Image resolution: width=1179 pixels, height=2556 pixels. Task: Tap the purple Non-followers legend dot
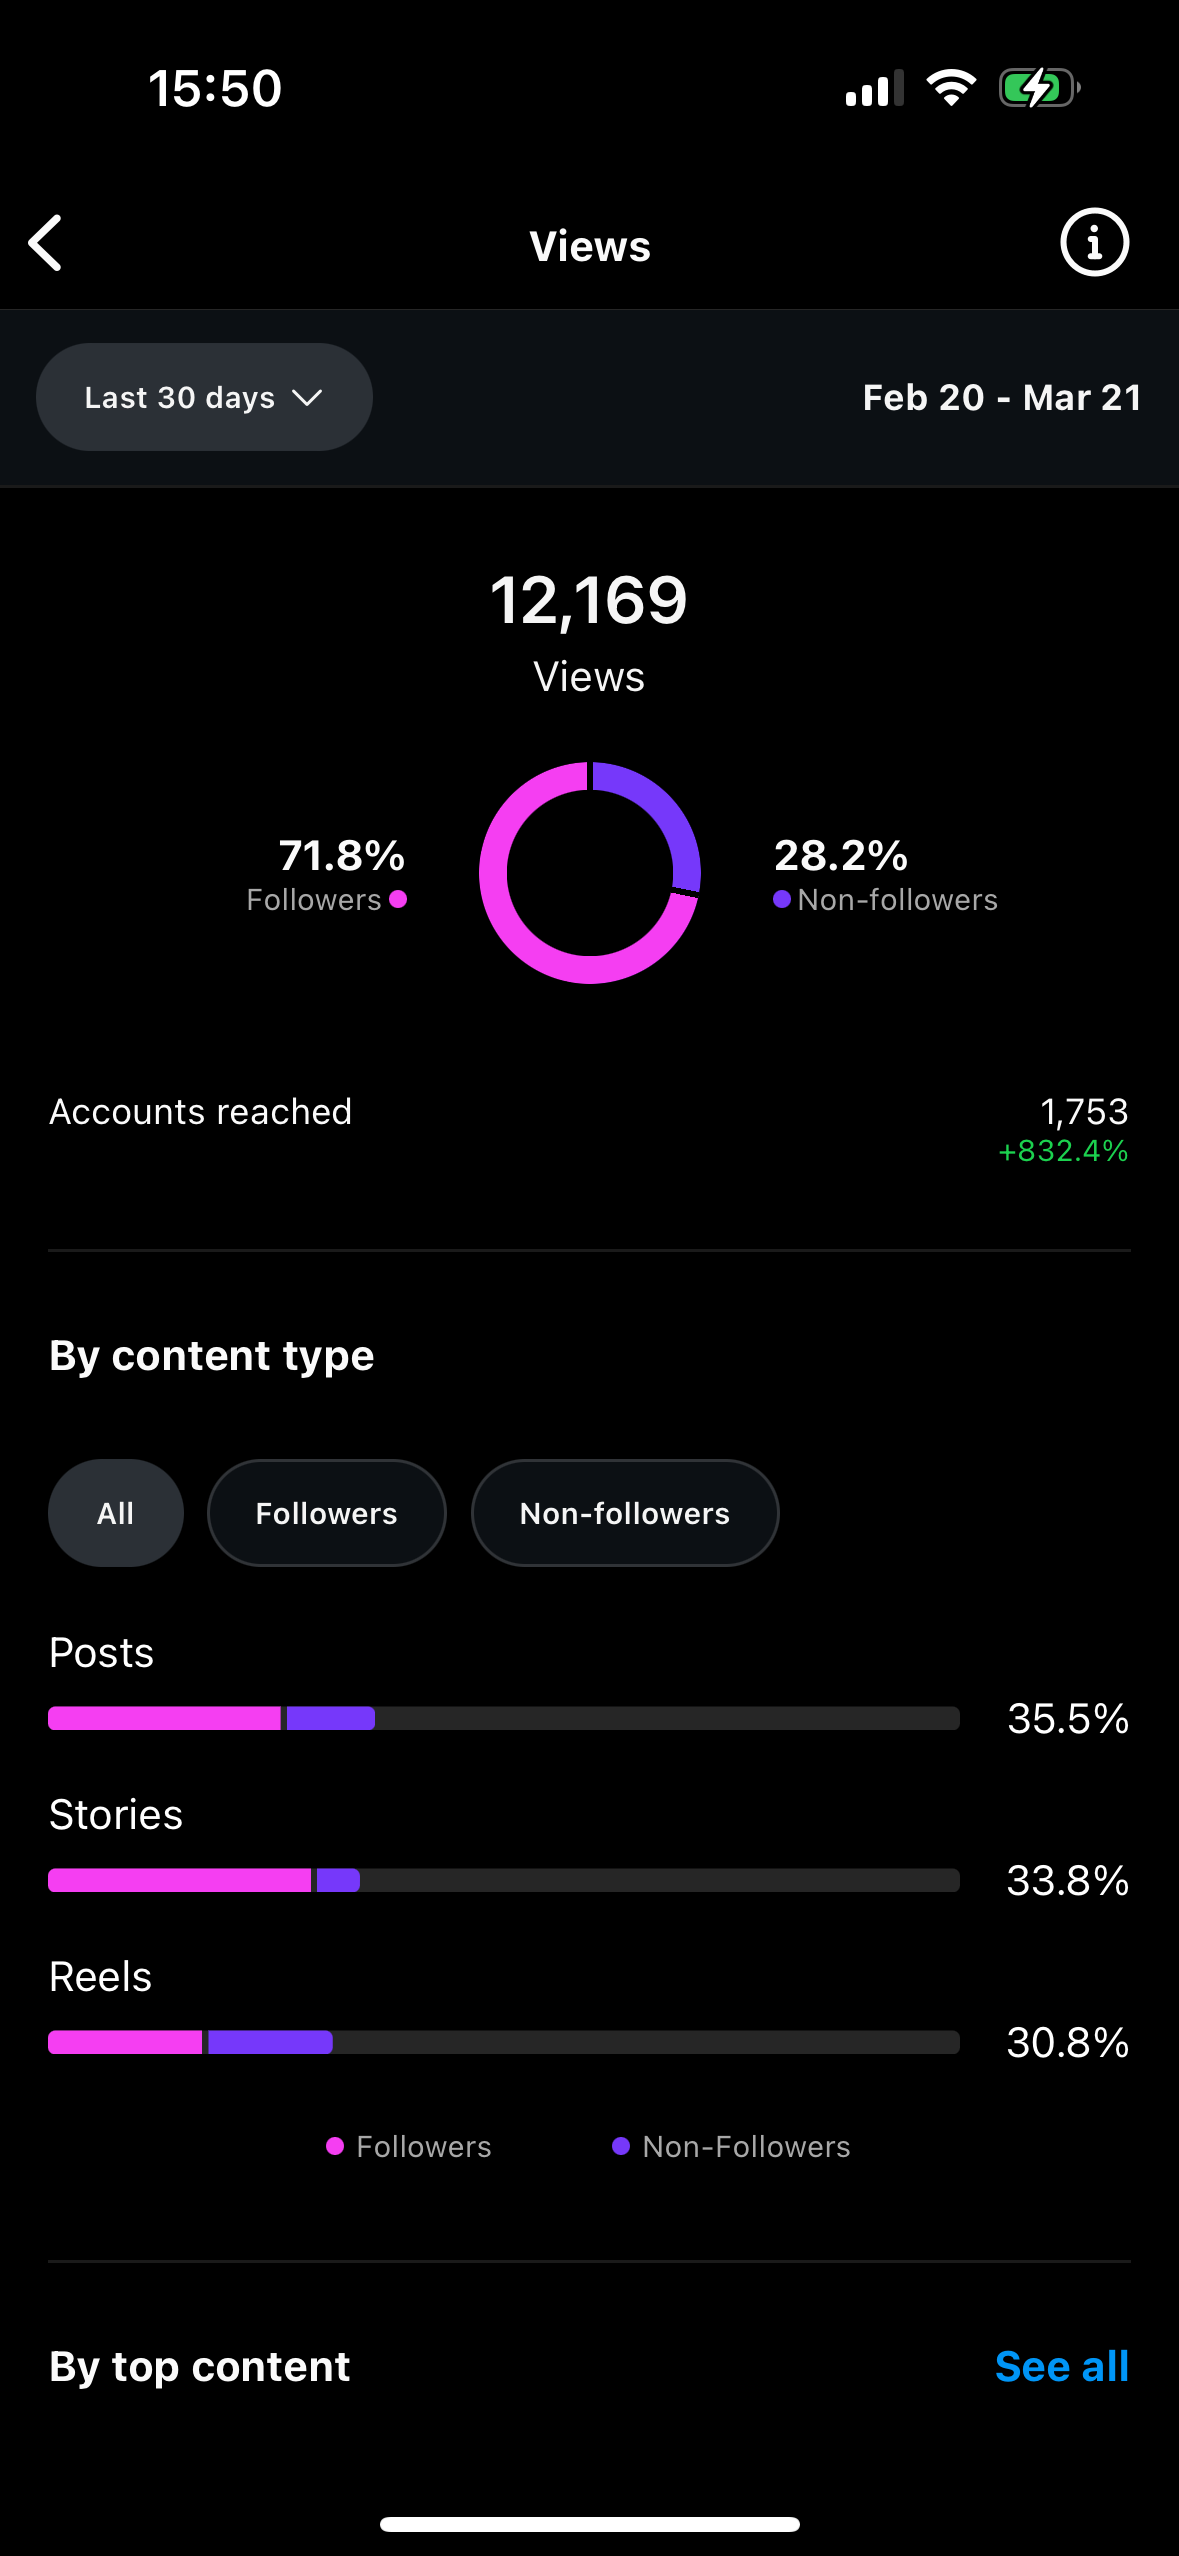point(782,899)
